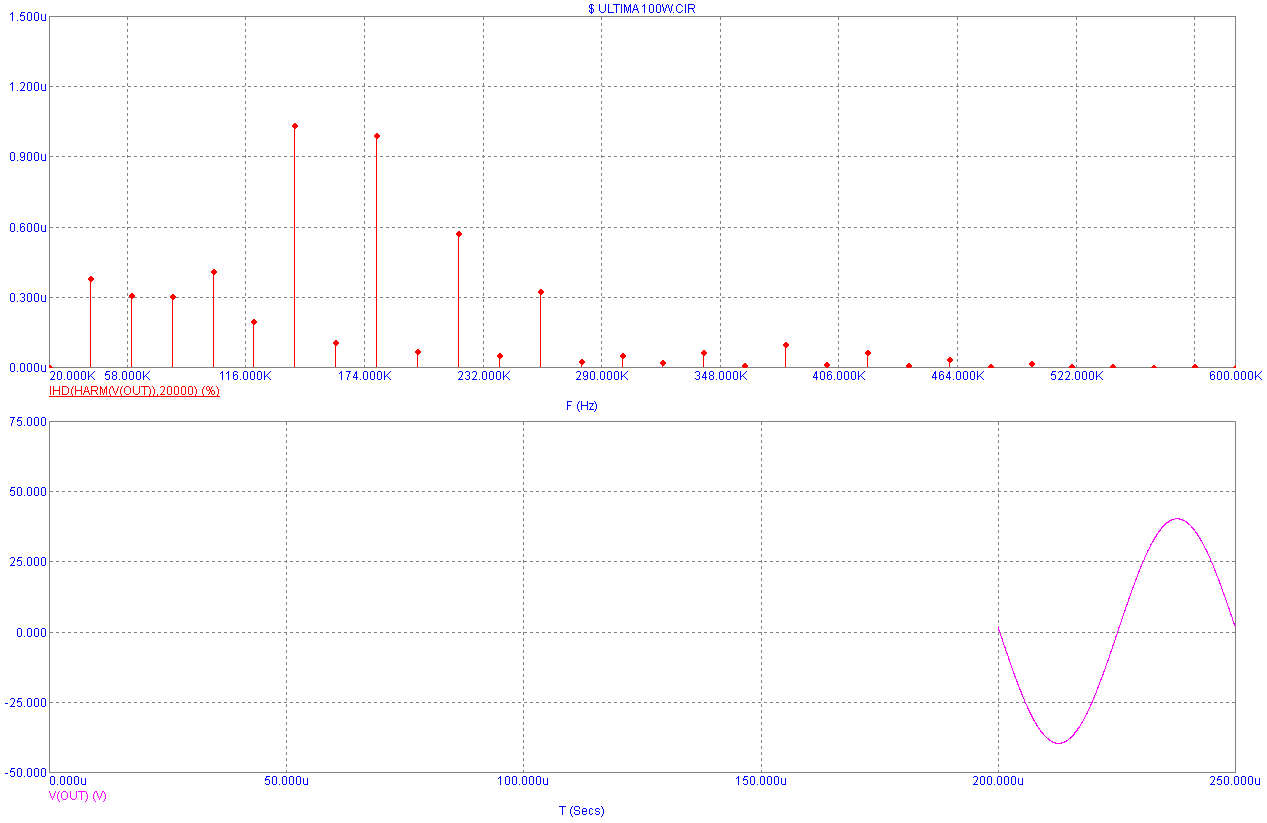The height and width of the screenshot is (823, 1267).
Task: Click the positive peak of the V(OUT) sine wave
Action: [x=1177, y=519]
